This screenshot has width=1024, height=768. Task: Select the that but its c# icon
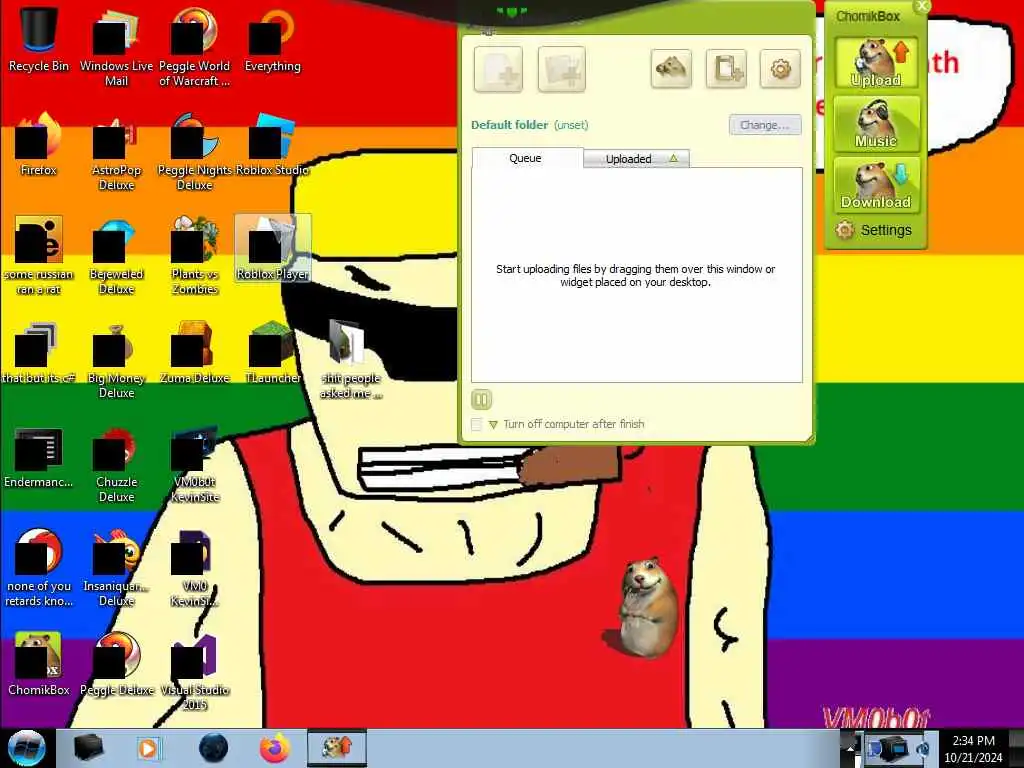point(39,353)
